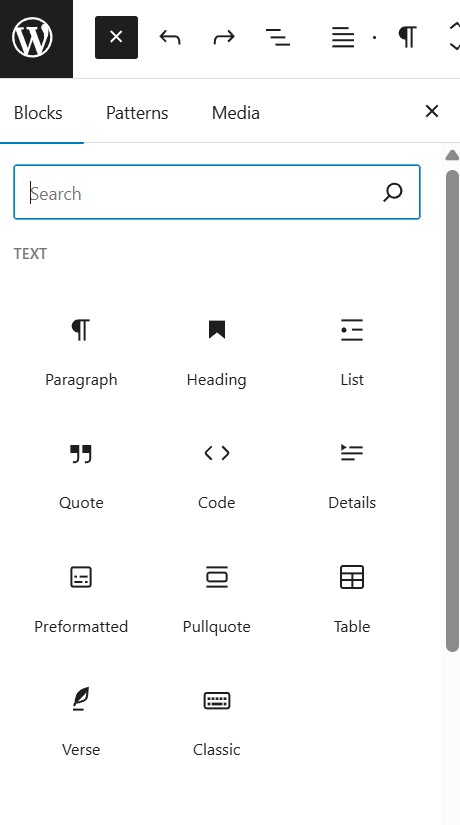Switch to the Media tab
The image size is (460, 825).
click(236, 113)
